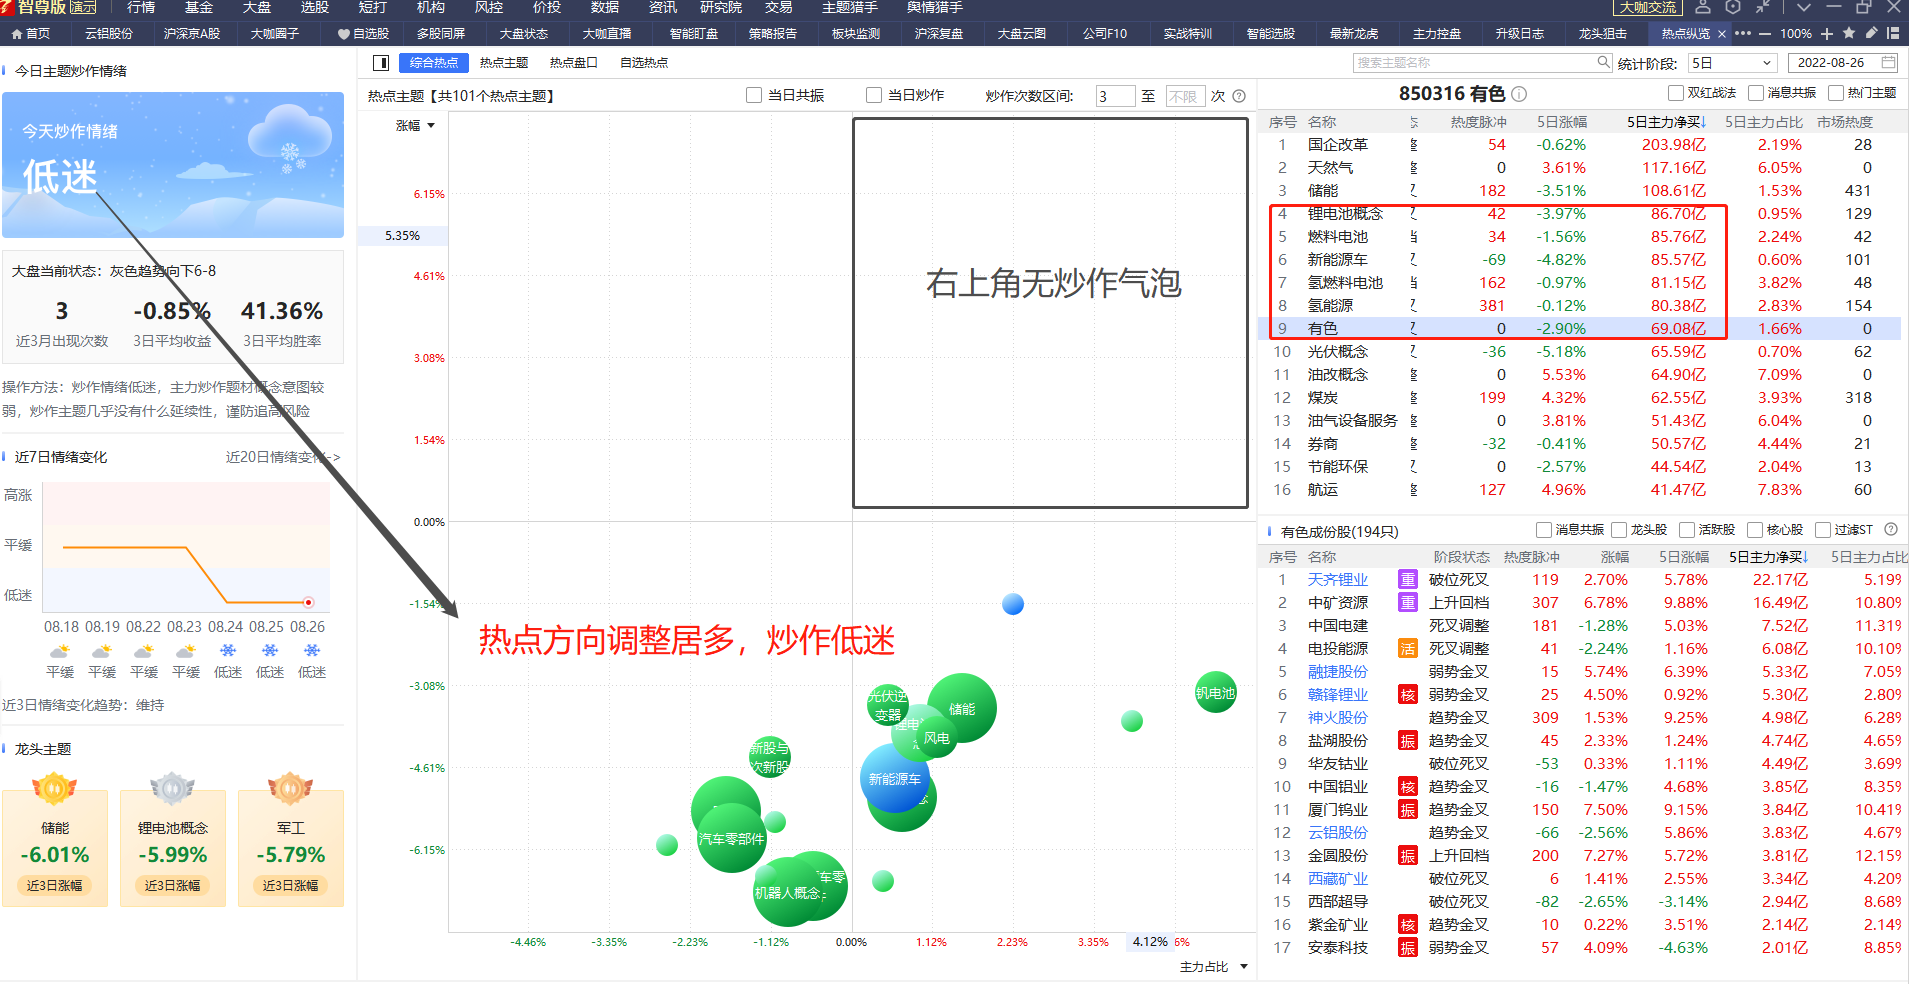Click the 演示 label near logo
This screenshot has width=1909, height=984.
point(83,8)
